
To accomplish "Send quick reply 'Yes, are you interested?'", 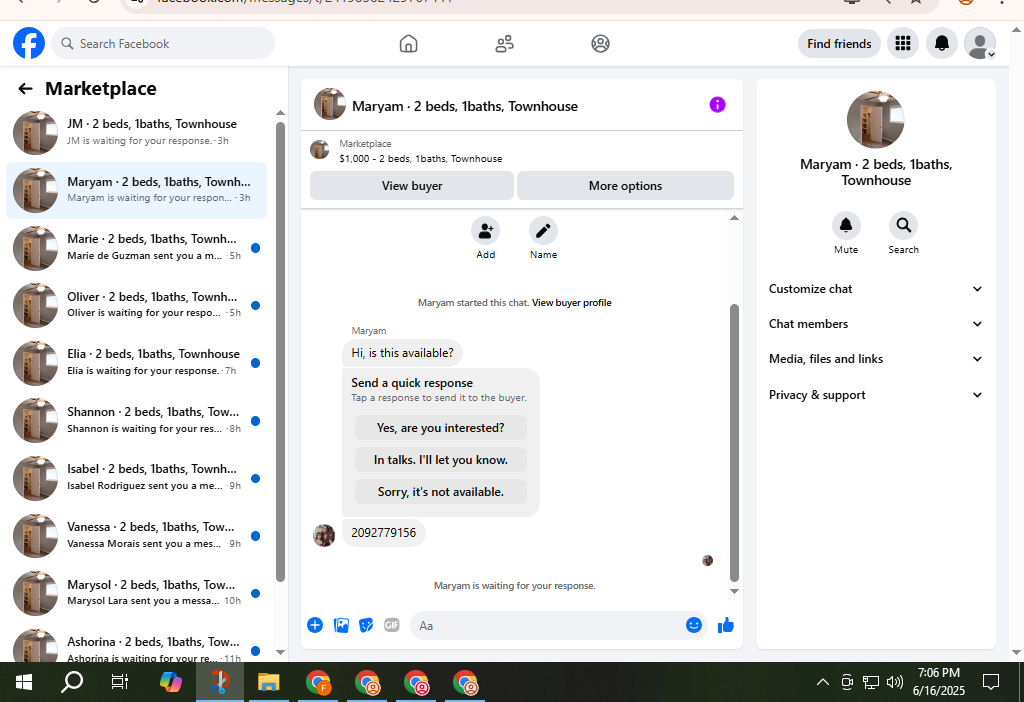I will [x=440, y=428].
